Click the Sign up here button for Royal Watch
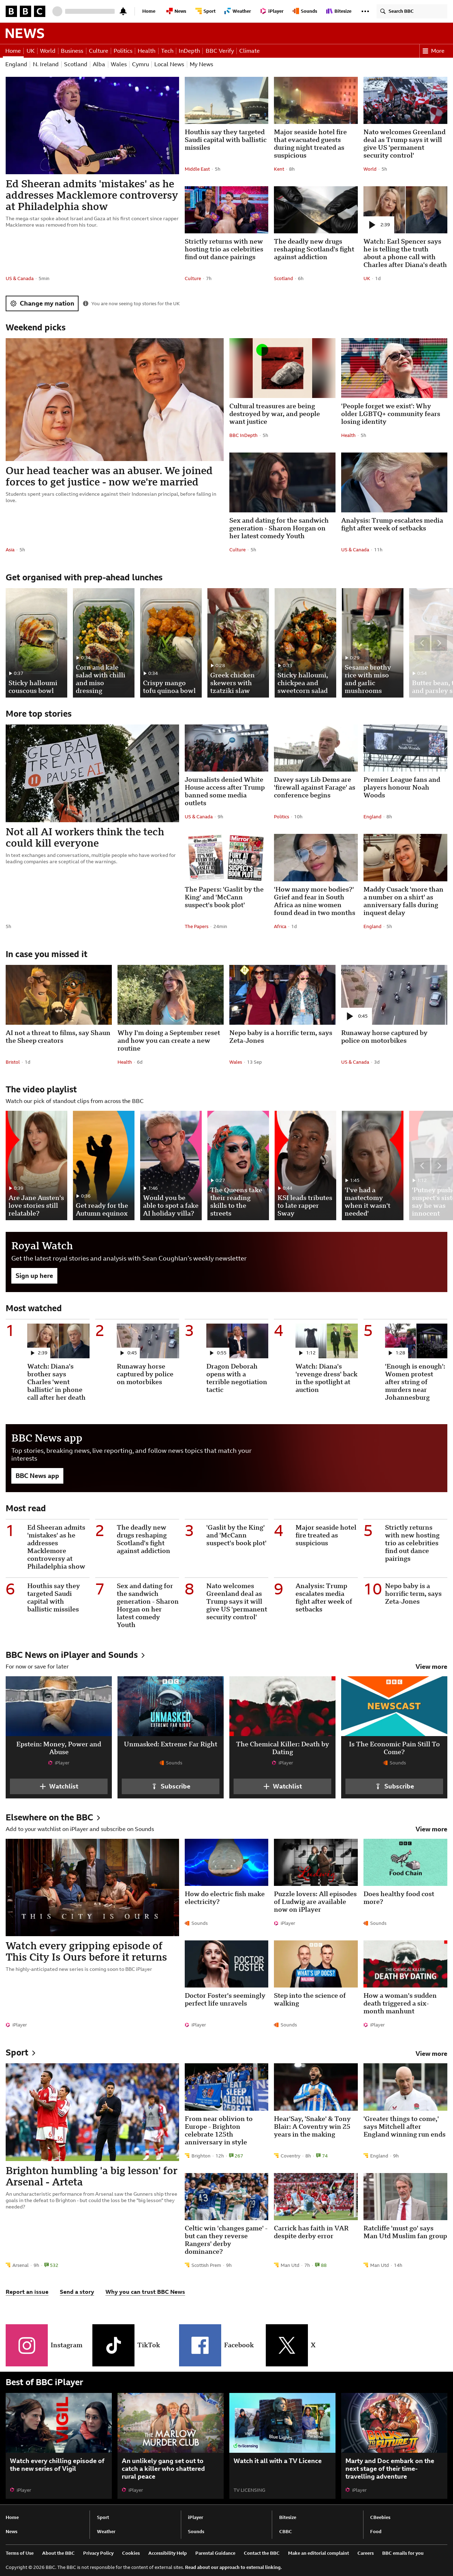The height and width of the screenshot is (2576, 453). (34, 1276)
